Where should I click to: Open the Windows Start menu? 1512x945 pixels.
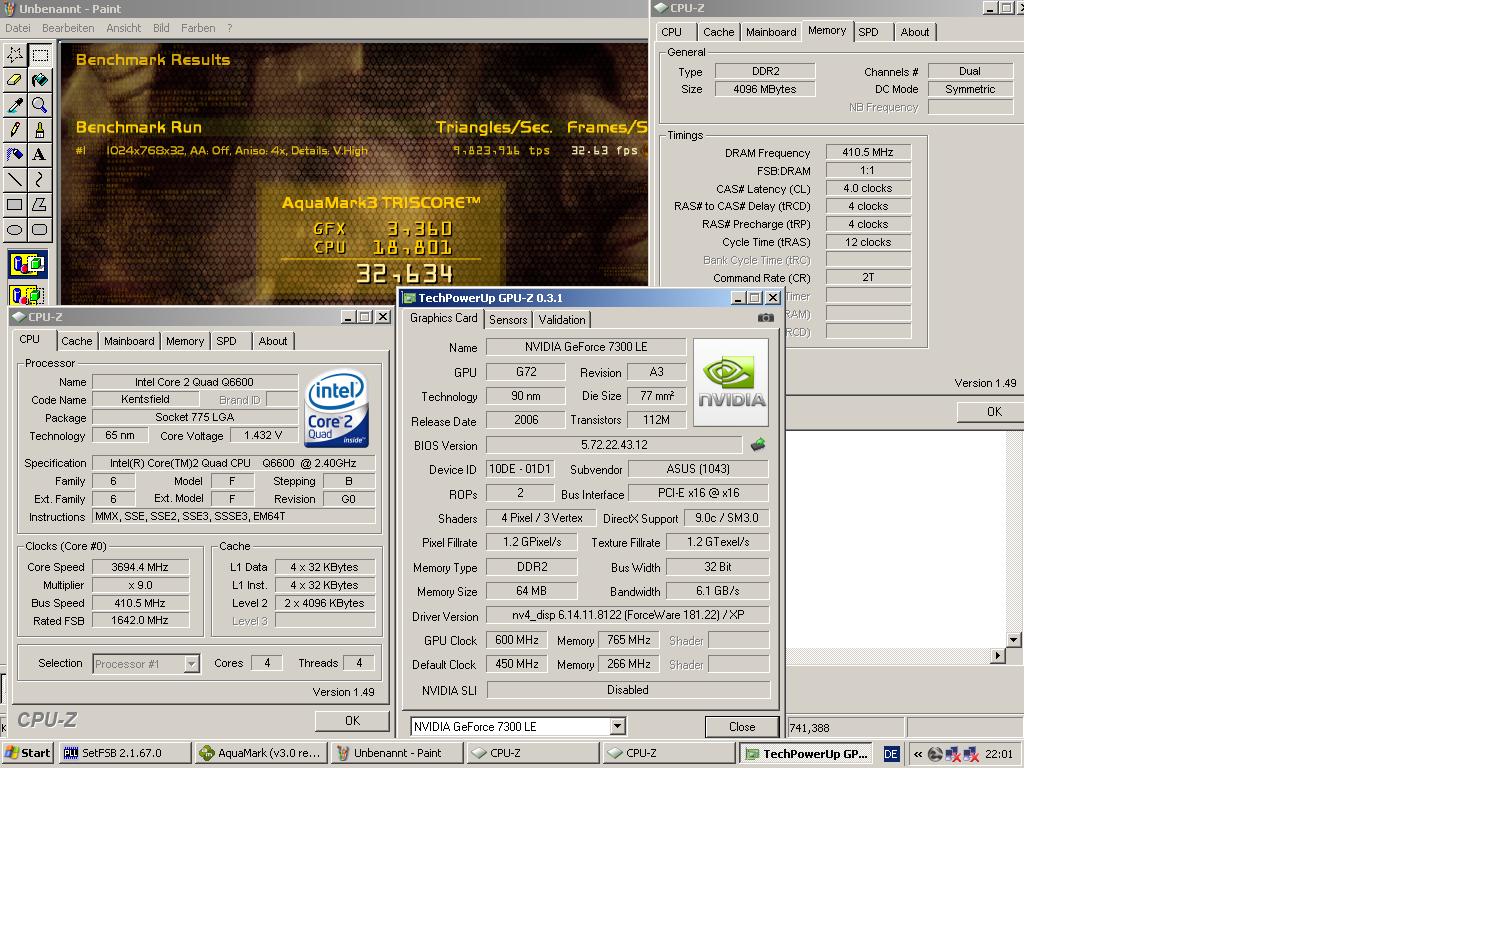(x=28, y=753)
